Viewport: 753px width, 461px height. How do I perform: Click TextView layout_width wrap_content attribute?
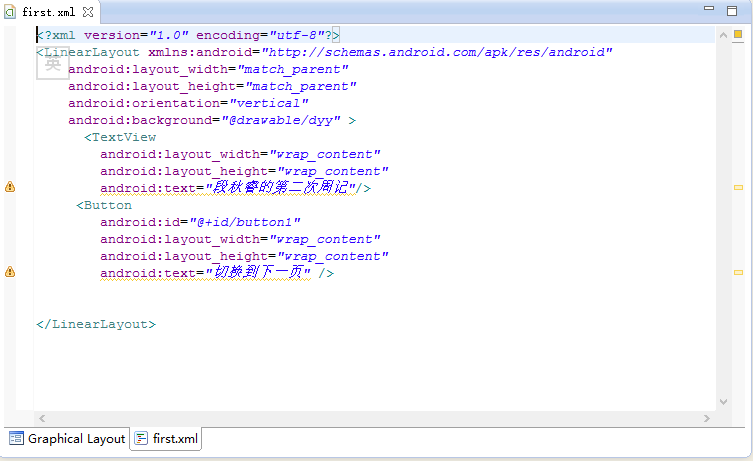point(240,154)
